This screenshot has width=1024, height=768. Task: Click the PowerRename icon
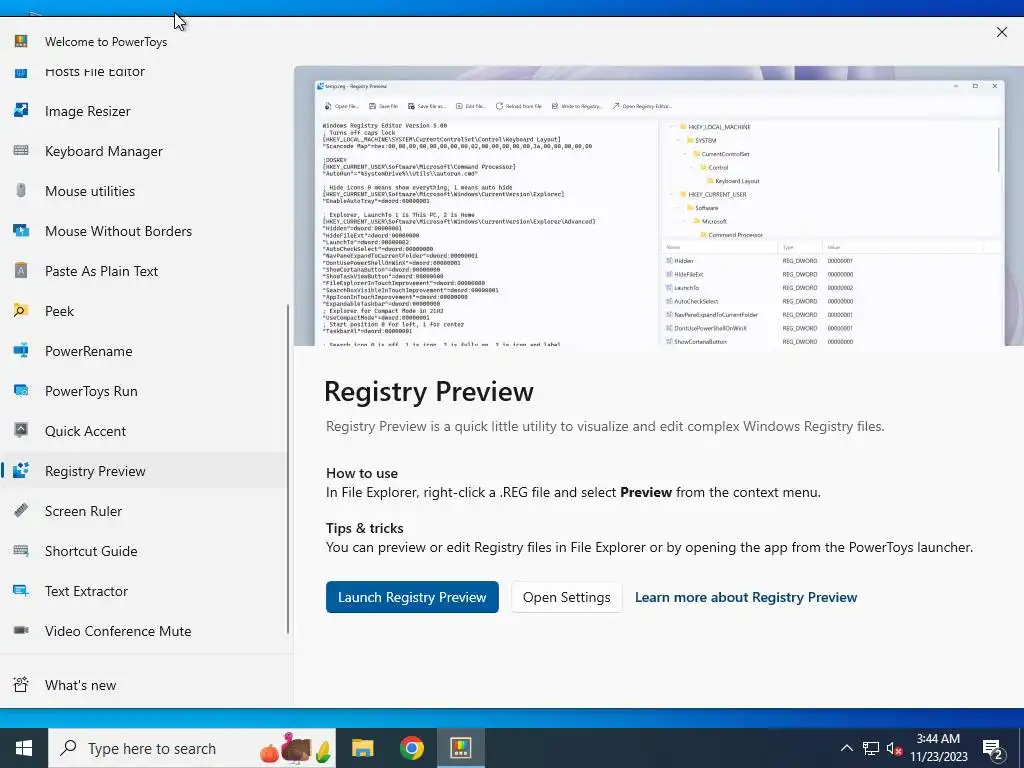pyautogui.click(x=21, y=351)
